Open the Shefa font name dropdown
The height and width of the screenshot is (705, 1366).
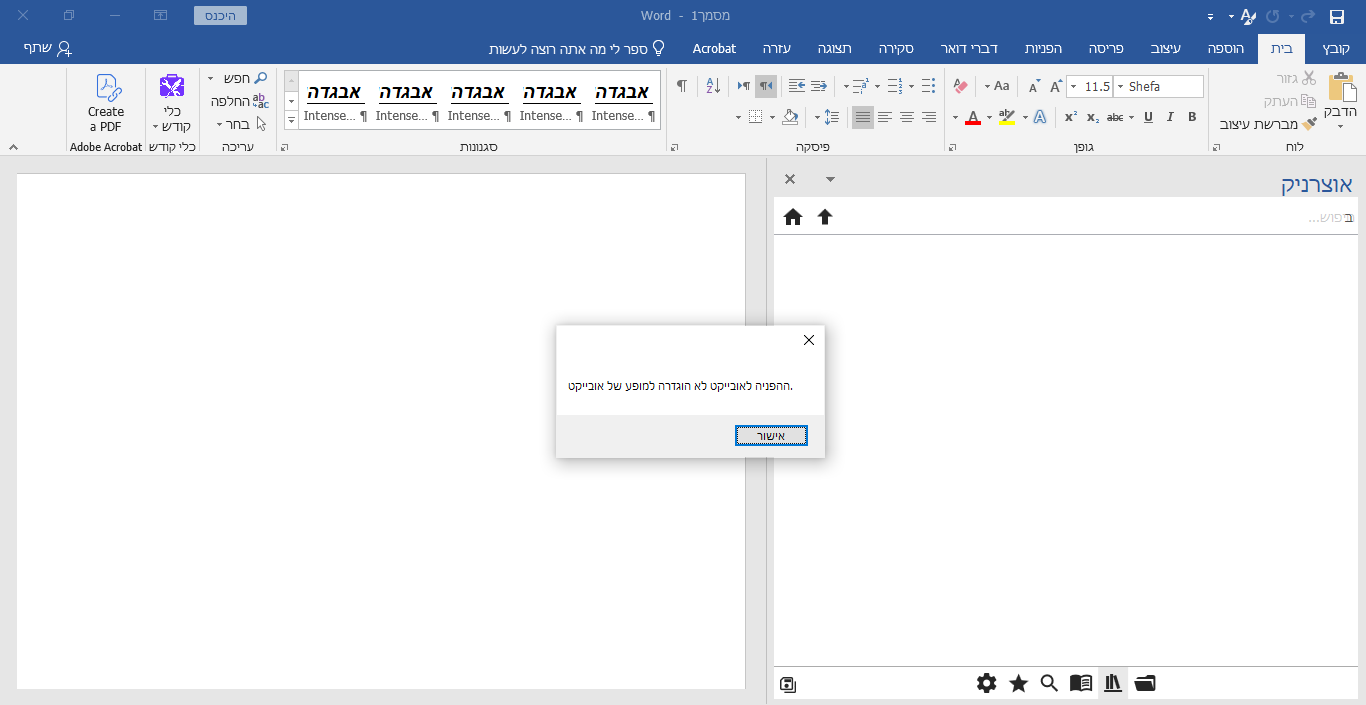pos(1120,87)
